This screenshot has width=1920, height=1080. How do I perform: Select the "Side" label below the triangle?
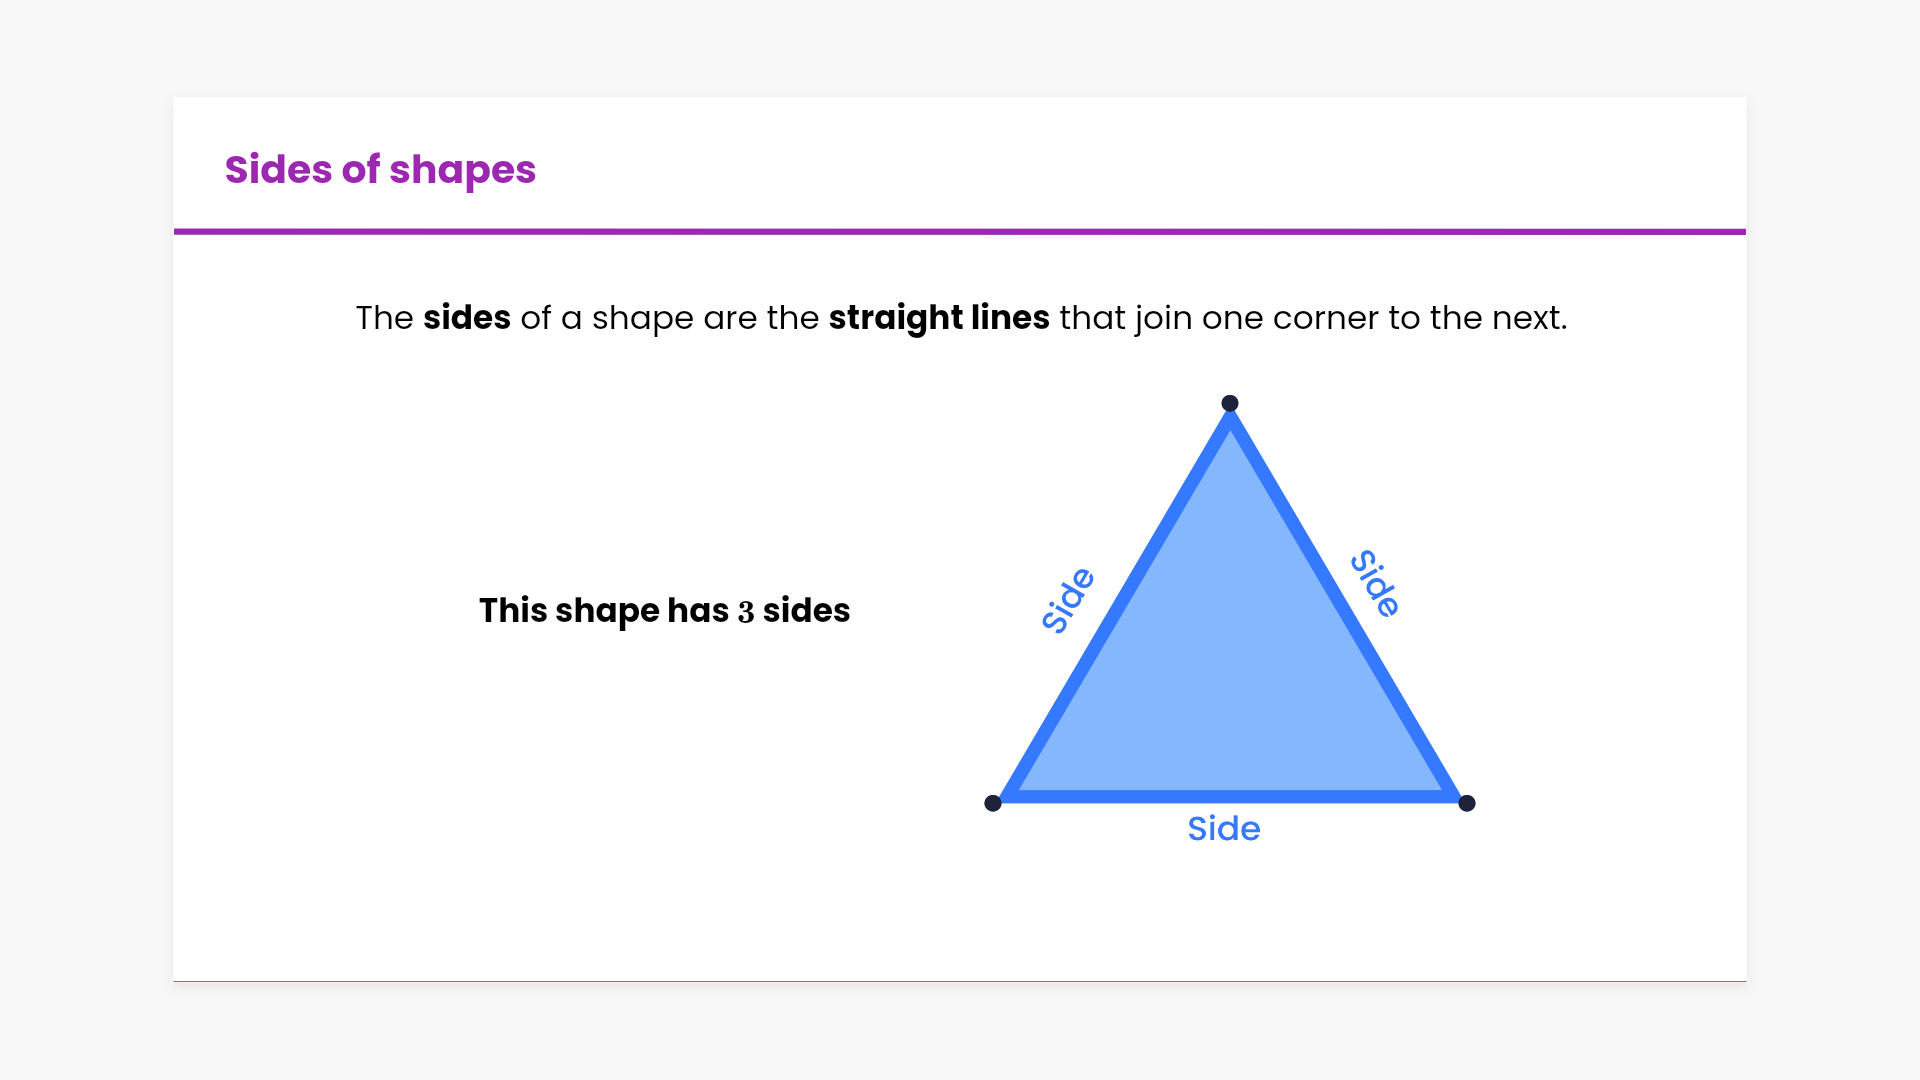click(1223, 829)
